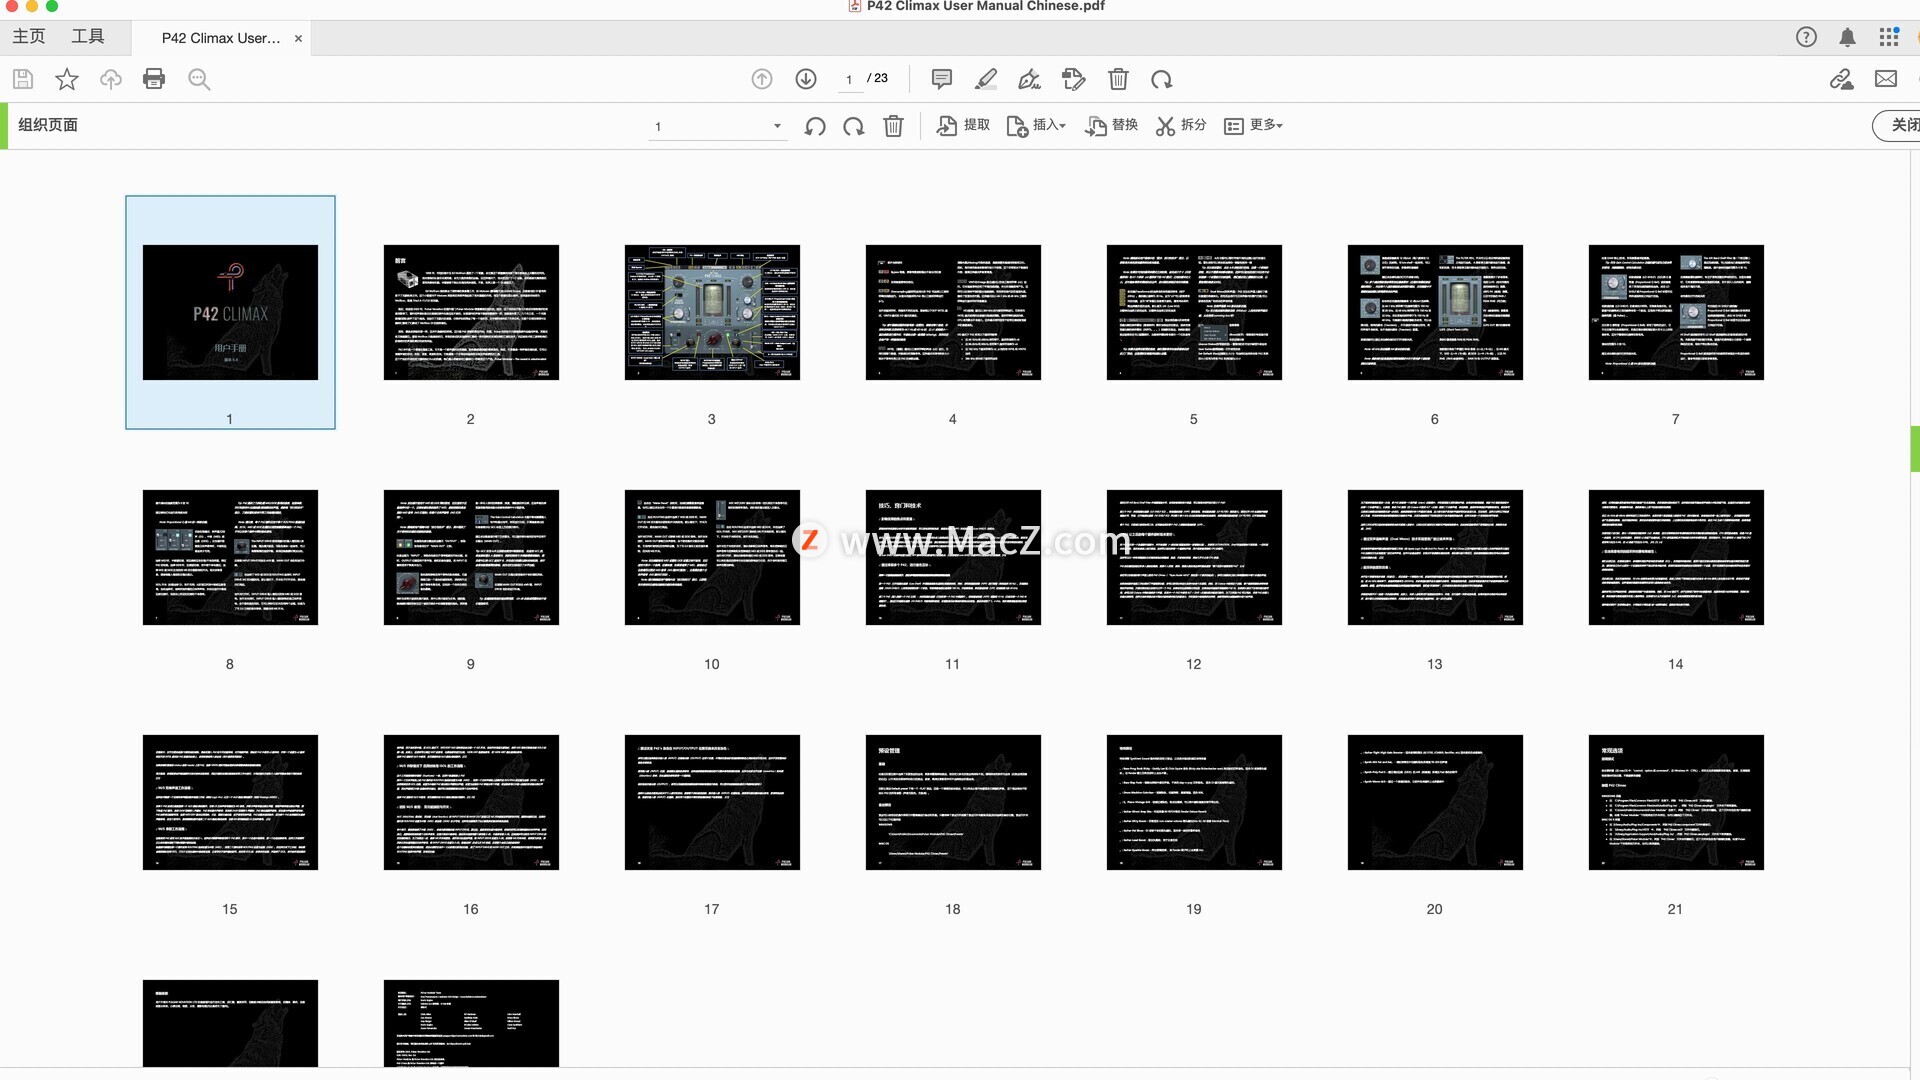The height and width of the screenshot is (1080, 1920).
Task: Open the help question mark
Action: (1806, 37)
